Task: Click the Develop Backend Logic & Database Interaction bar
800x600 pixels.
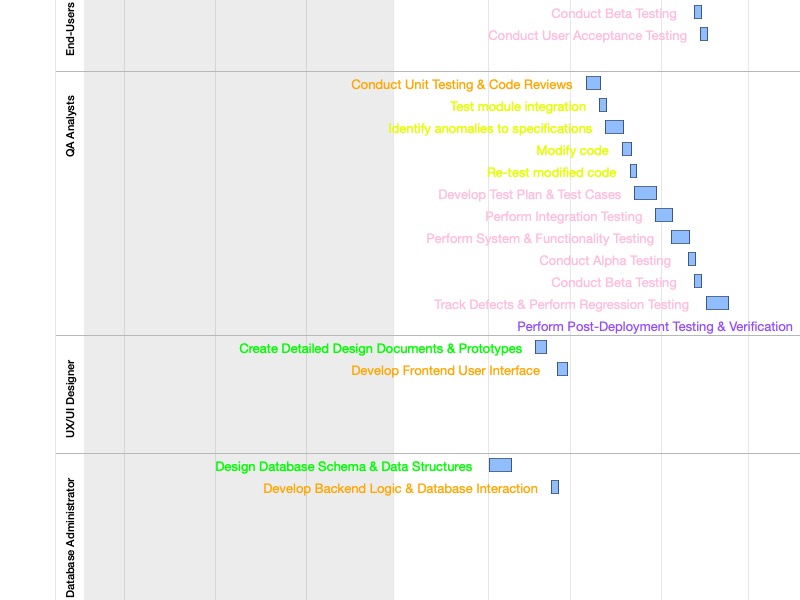Action: point(555,487)
